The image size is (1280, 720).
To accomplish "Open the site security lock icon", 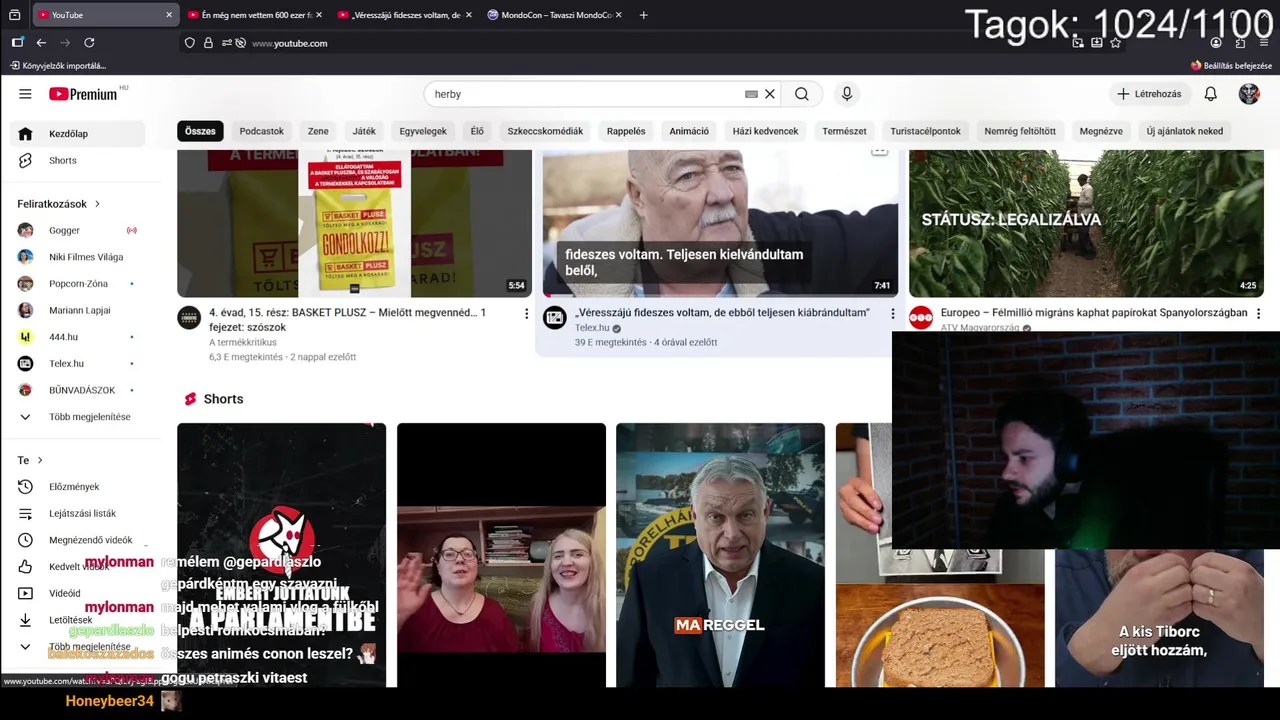I will (208, 43).
